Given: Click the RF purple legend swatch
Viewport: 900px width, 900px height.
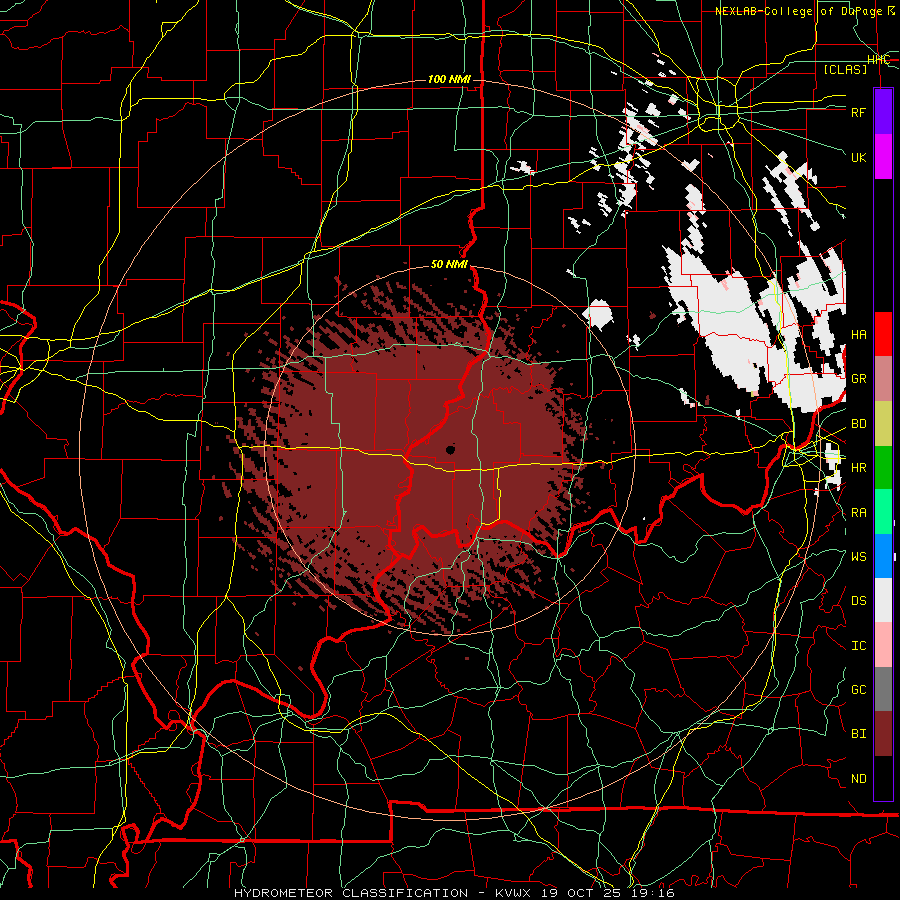Looking at the screenshot, I should (x=883, y=112).
